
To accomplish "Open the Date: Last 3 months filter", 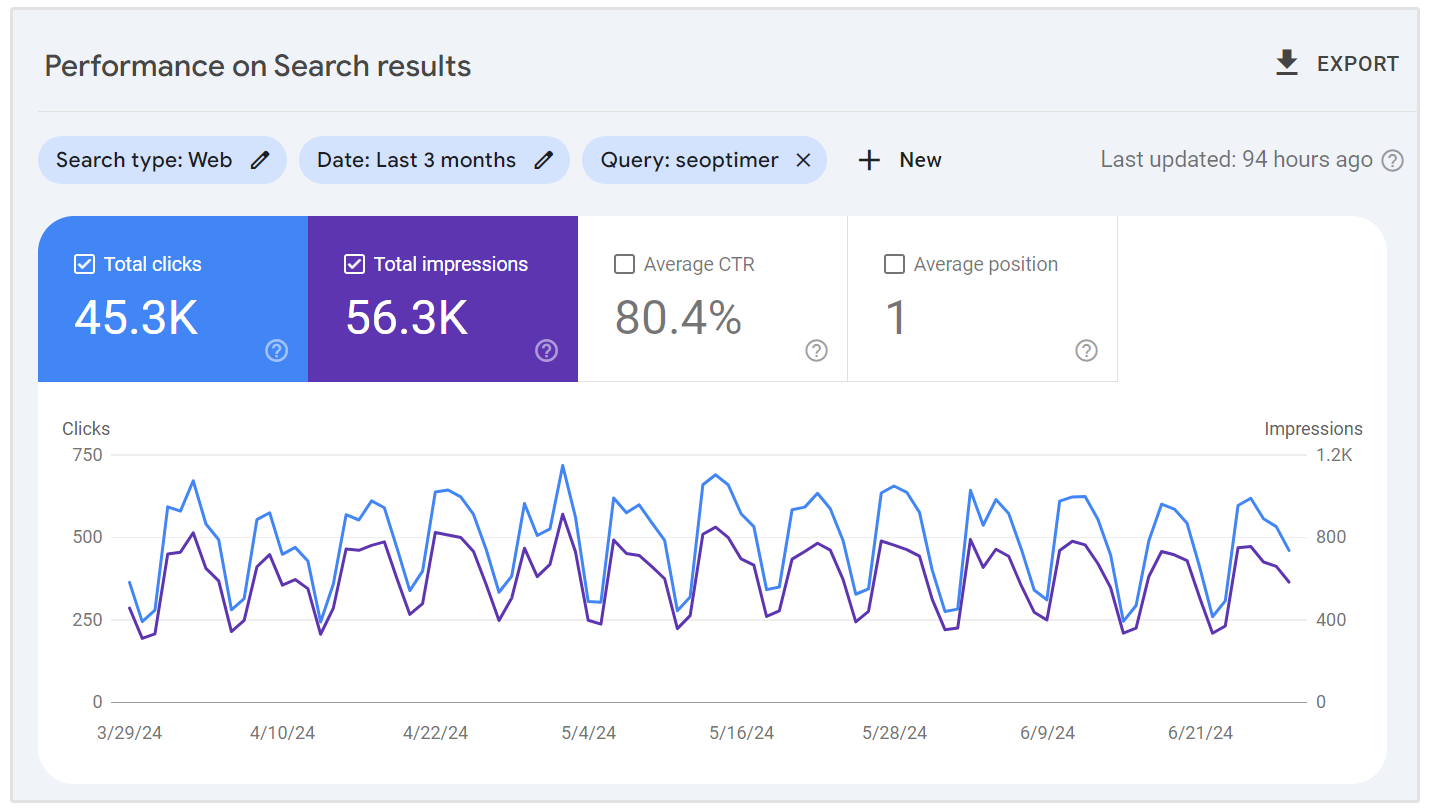I will [420, 159].
